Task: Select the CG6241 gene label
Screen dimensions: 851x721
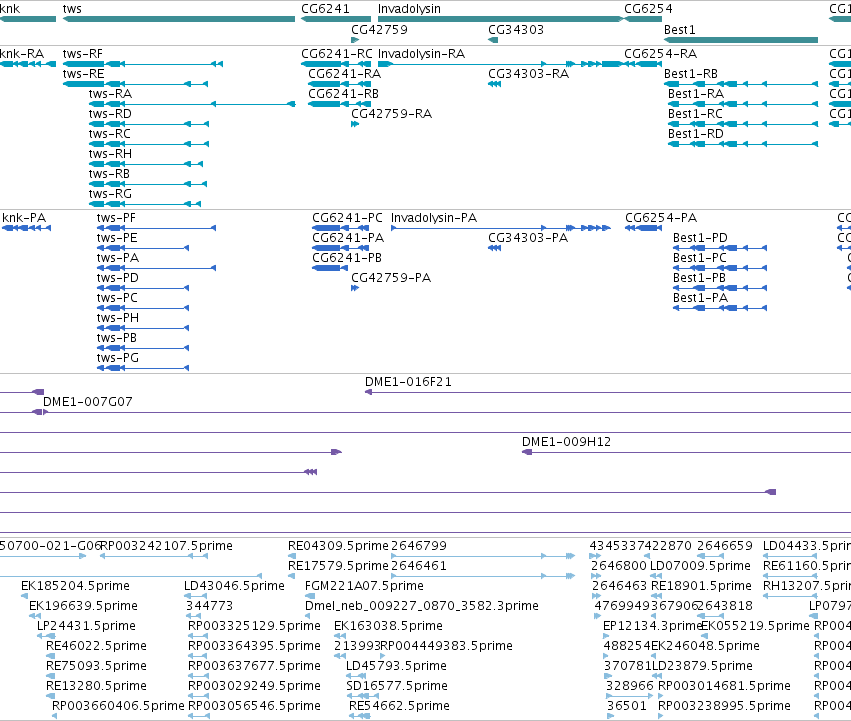Action: click(326, 9)
